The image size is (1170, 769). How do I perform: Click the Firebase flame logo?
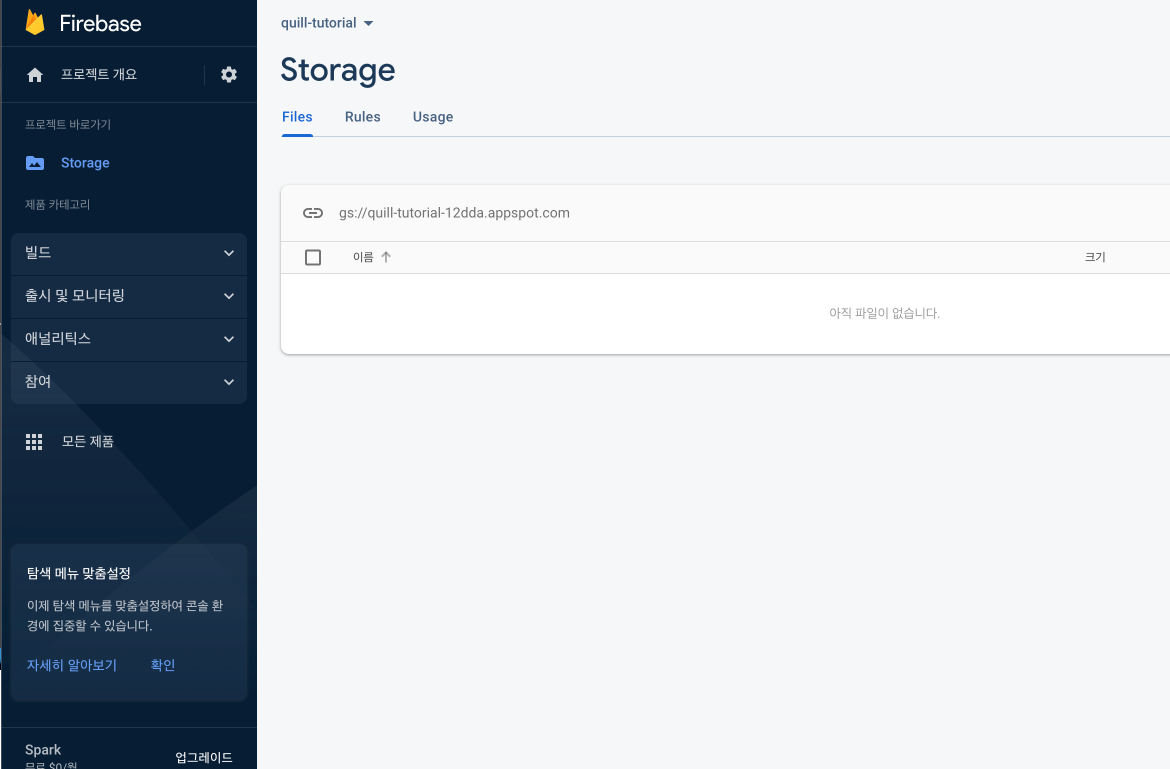point(35,22)
